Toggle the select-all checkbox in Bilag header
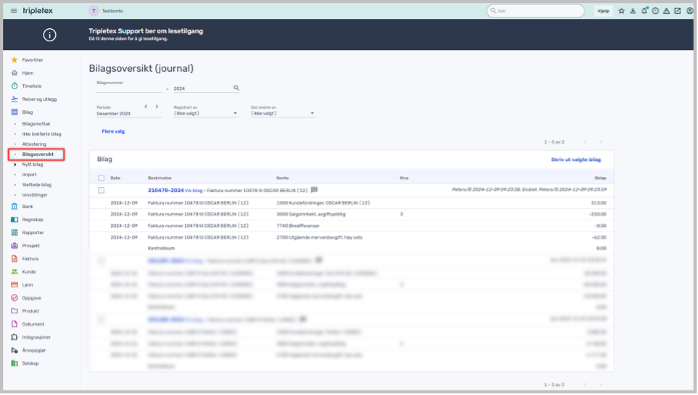 (101, 178)
